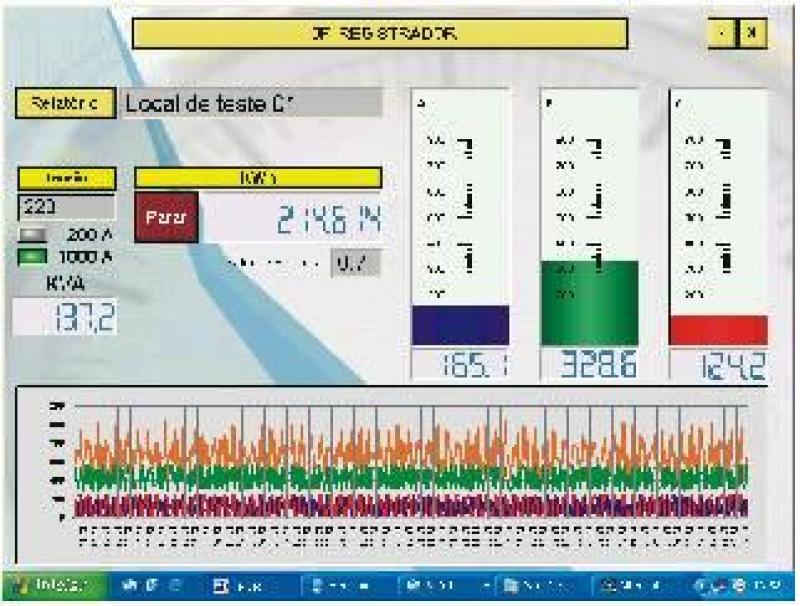Select the 200 A range indicator

point(32,236)
